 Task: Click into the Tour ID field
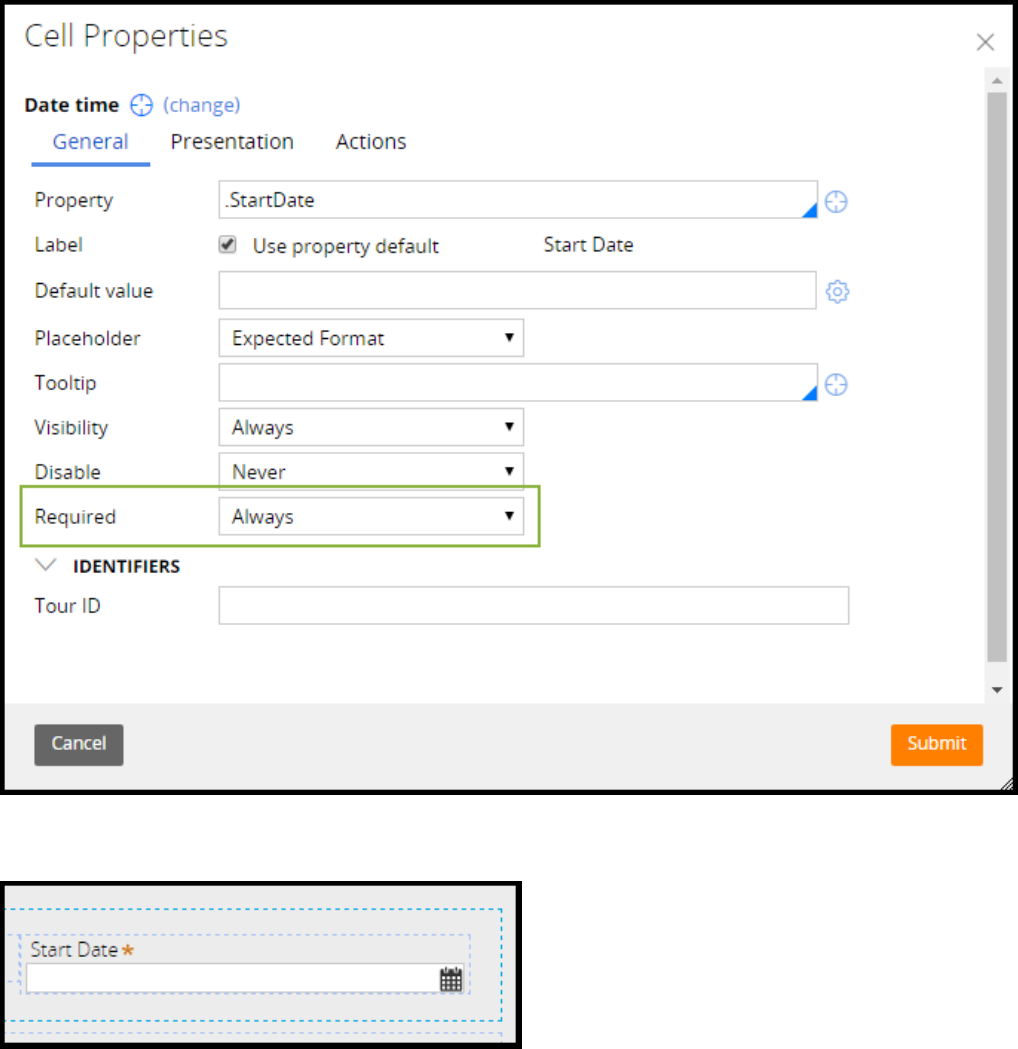pyautogui.click(x=533, y=606)
